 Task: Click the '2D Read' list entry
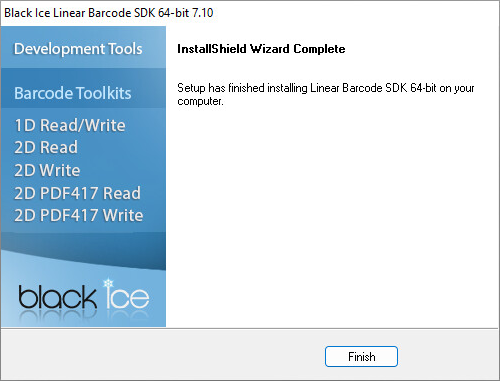[x=46, y=147]
